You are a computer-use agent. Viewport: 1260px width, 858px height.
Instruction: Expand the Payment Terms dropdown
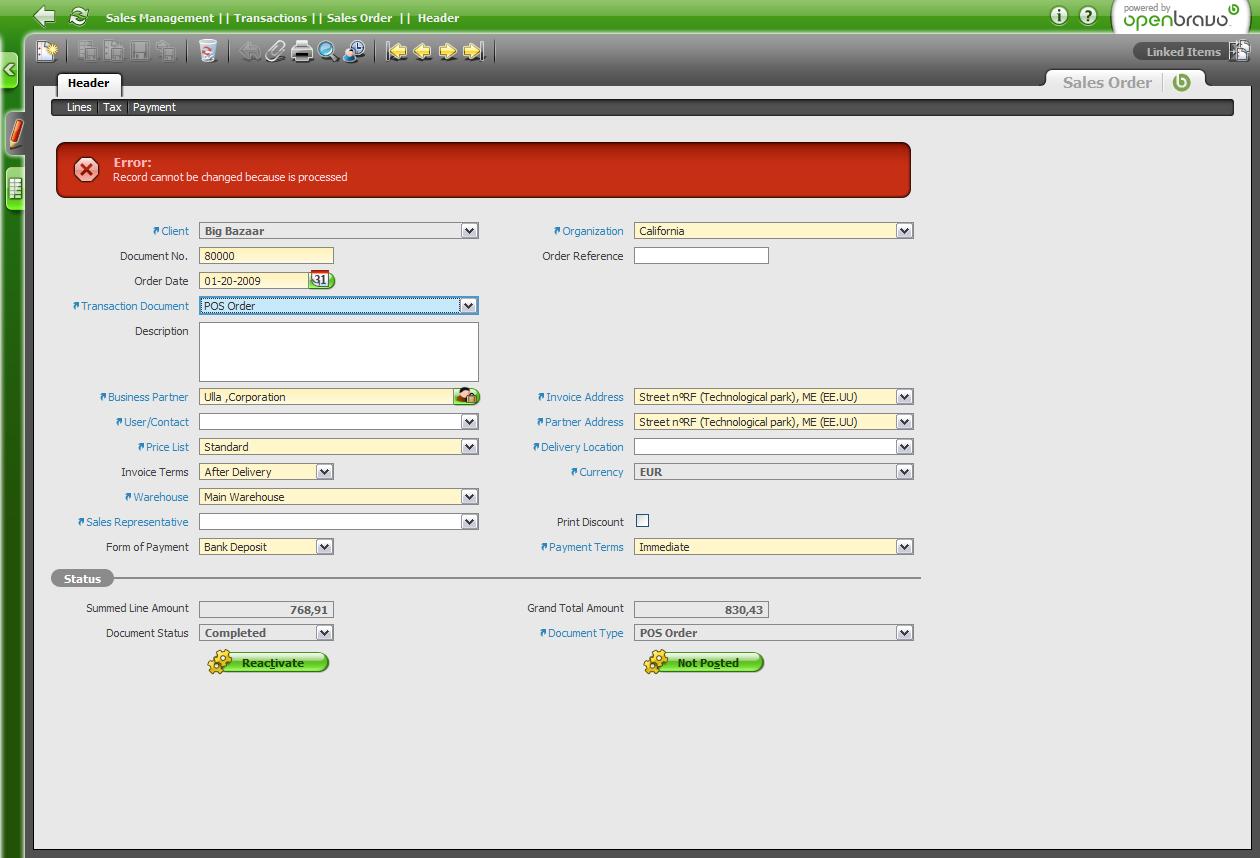pos(904,547)
